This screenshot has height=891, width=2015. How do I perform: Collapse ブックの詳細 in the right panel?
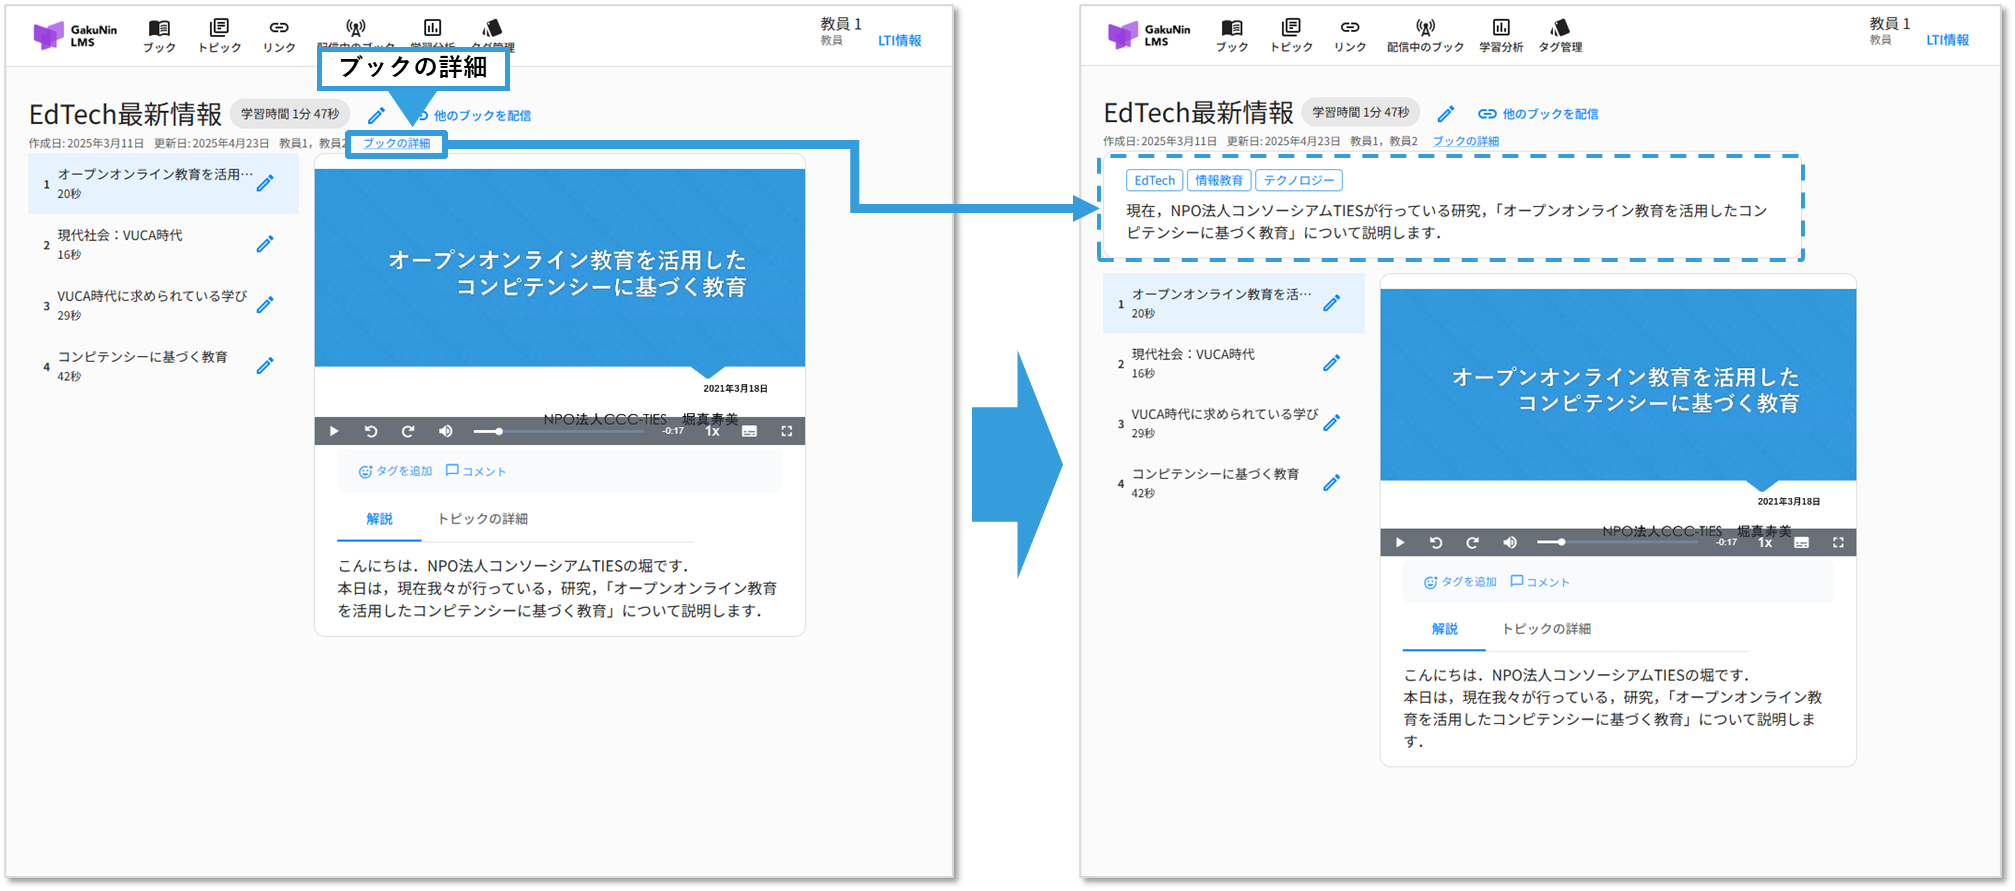pos(1465,142)
